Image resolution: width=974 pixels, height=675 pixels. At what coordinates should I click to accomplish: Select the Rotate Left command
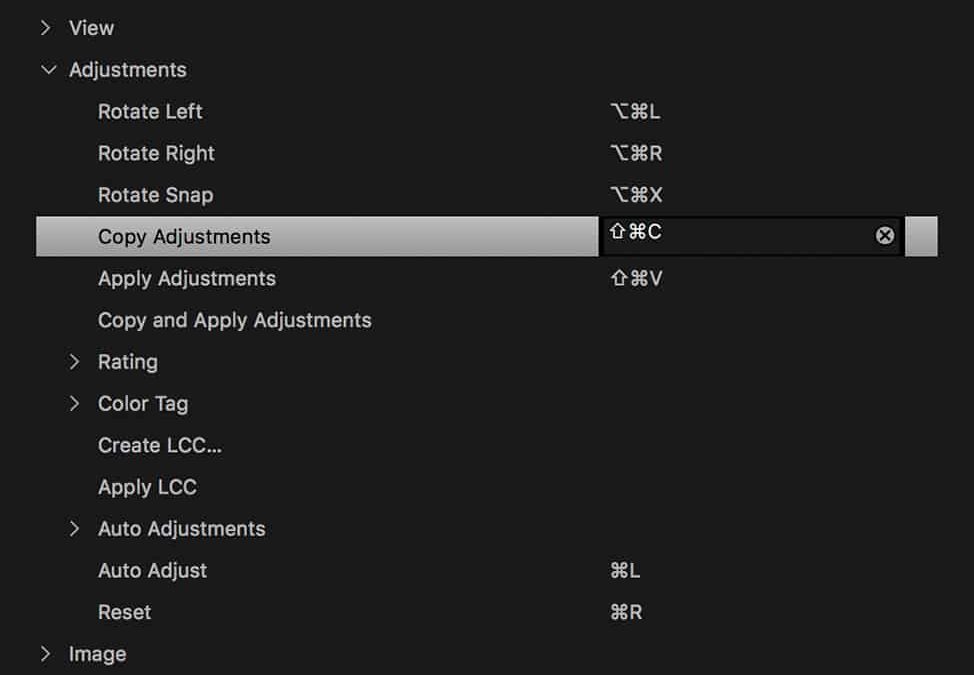(150, 112)
